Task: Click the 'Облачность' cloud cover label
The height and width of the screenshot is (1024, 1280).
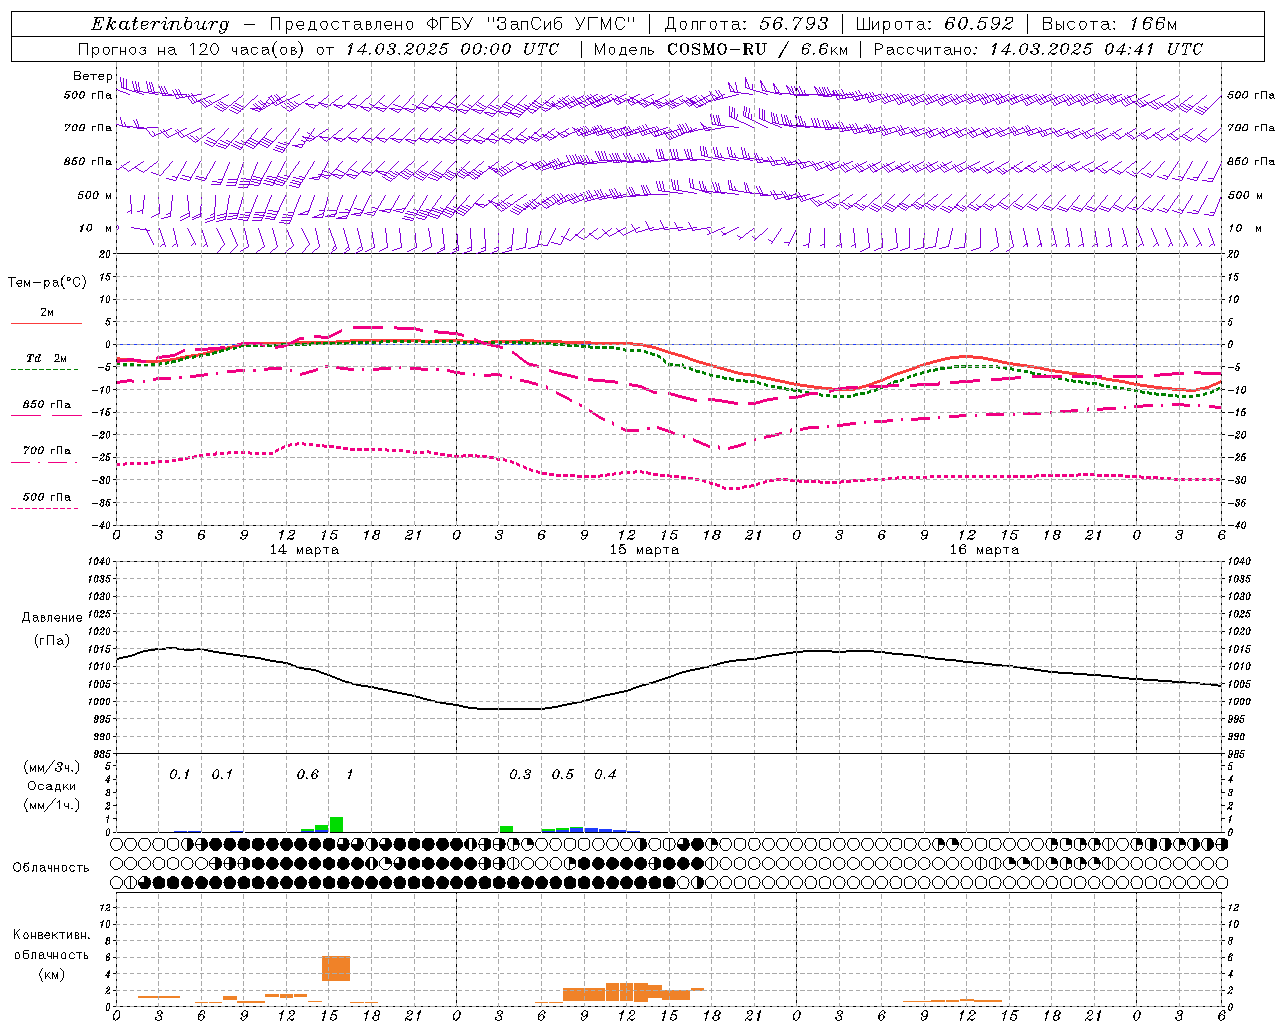Action: click(x=51, y=867)
